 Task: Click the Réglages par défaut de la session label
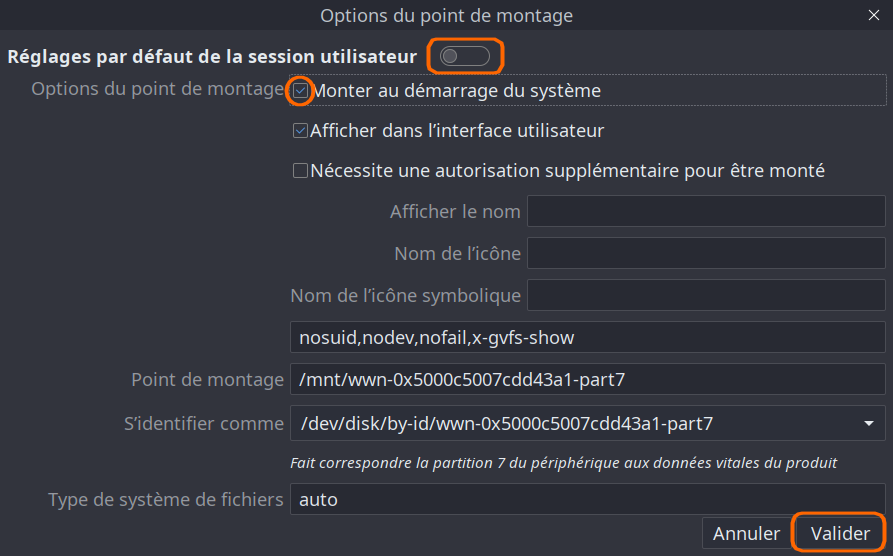[x=212, y=57]
